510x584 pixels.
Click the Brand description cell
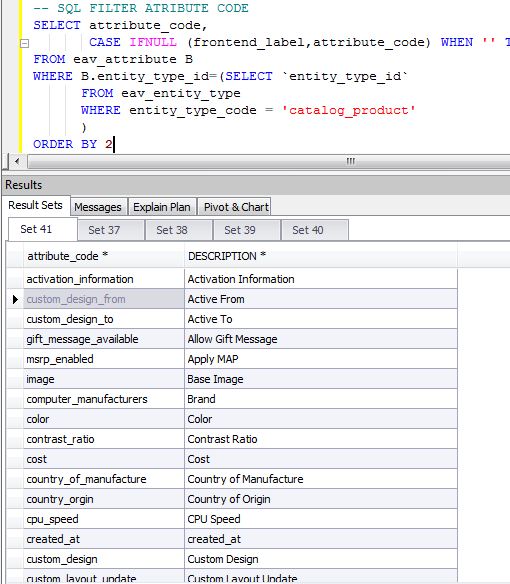321,399
